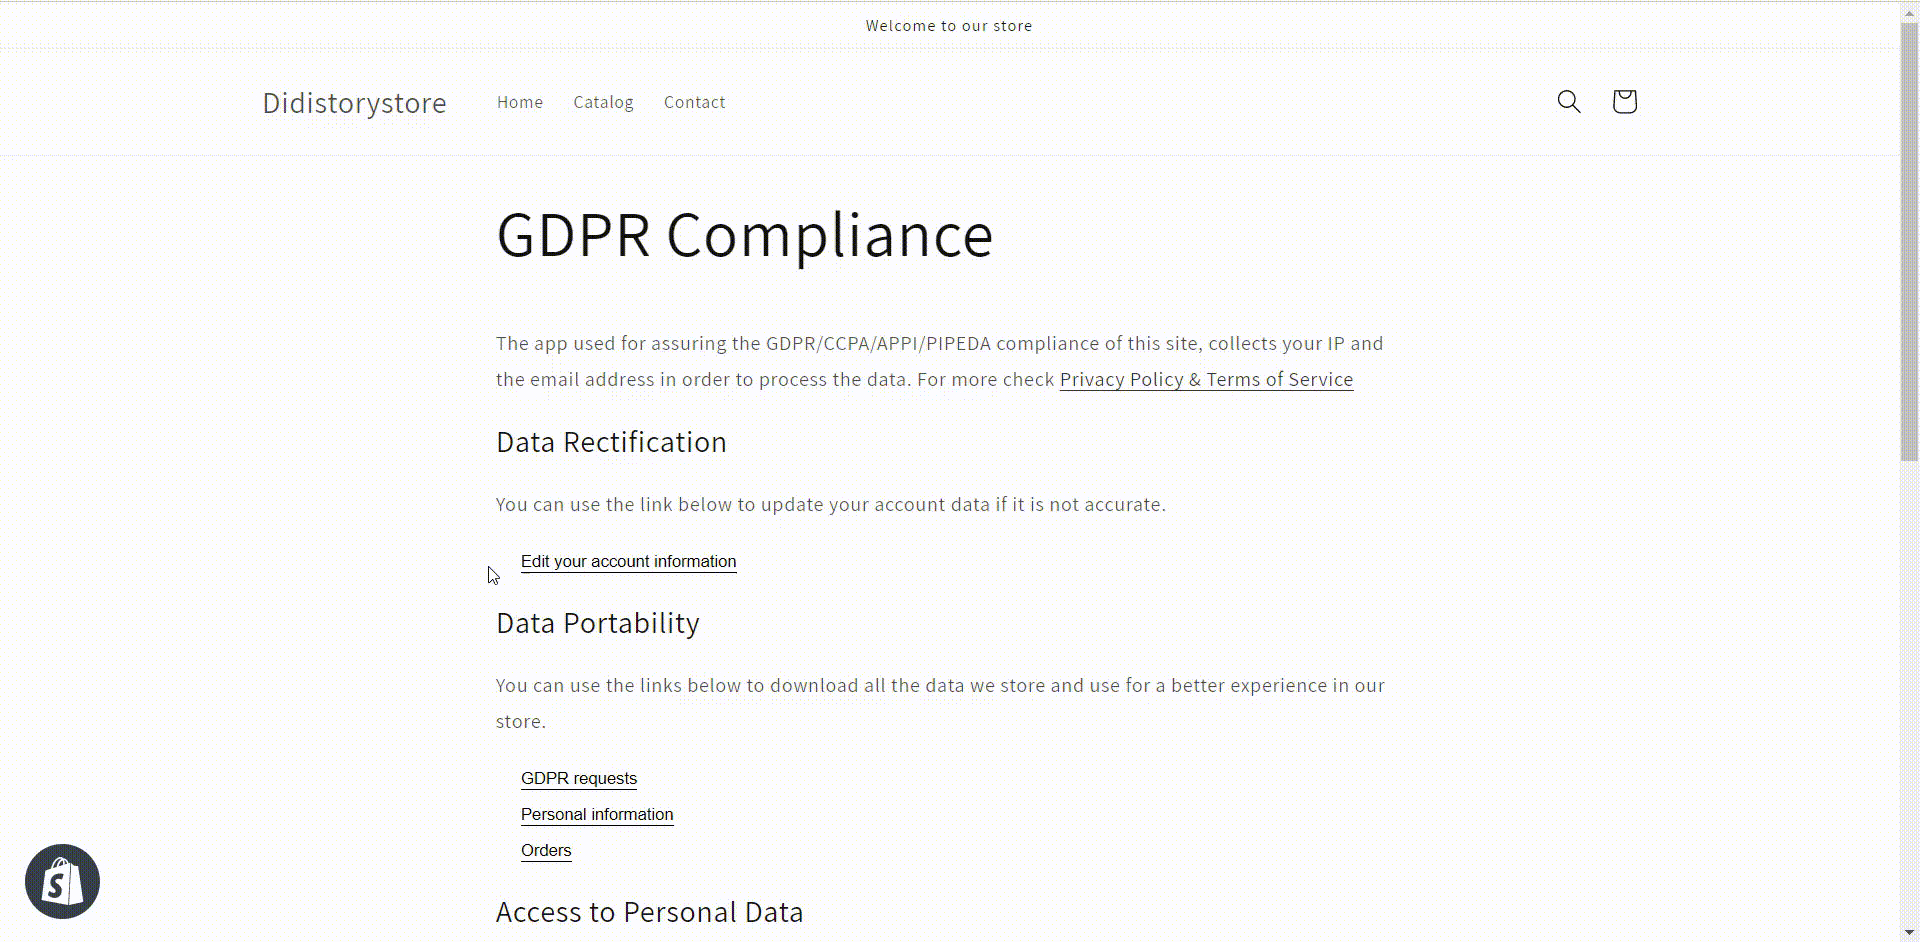The image size is (1920, 942).
Task: Click the Shopify bag badge icon
Action: click(62, 881)
